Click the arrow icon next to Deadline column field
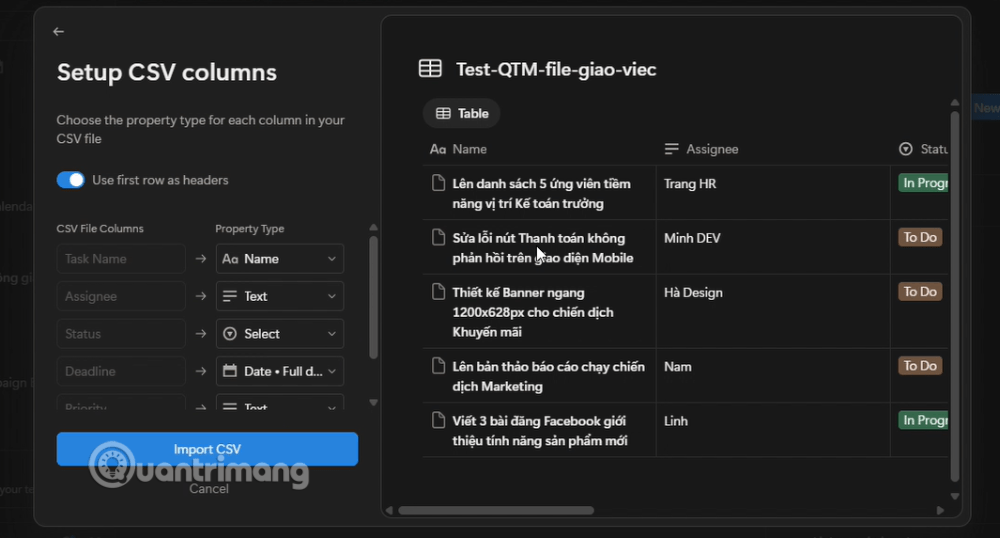Image resolution: width=1000 pixels, height=538 pixels. coord(201,371)
